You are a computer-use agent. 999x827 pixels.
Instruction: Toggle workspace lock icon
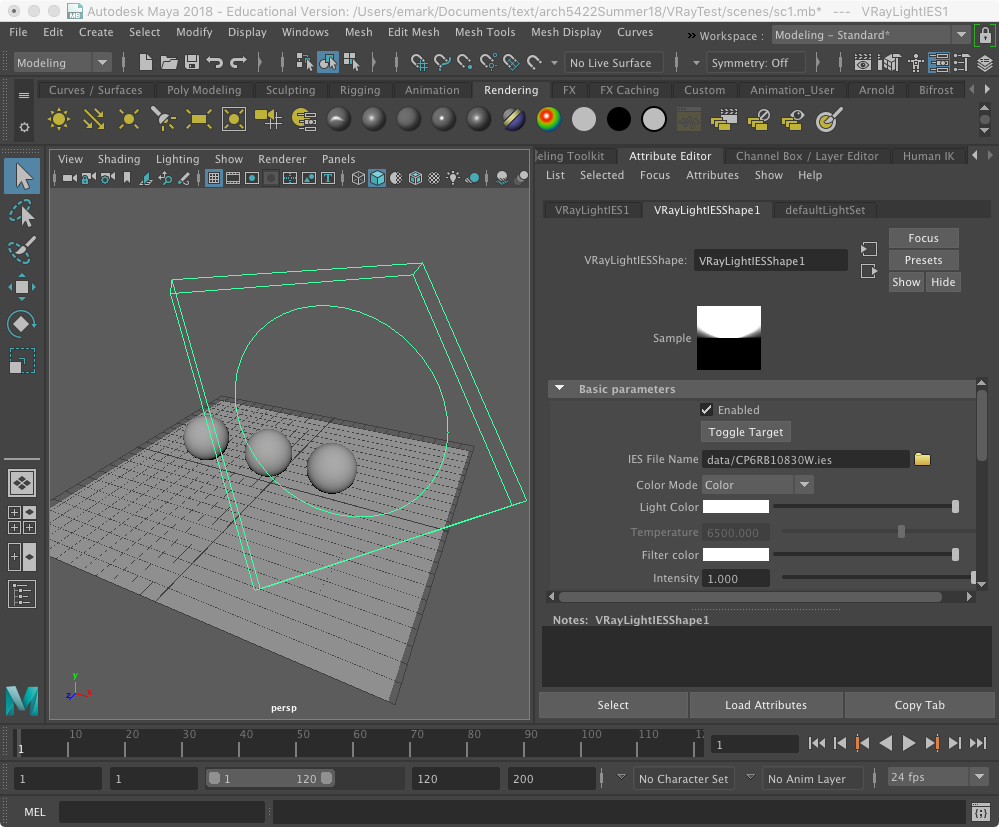pyautogui.click(x=985, y=36)
